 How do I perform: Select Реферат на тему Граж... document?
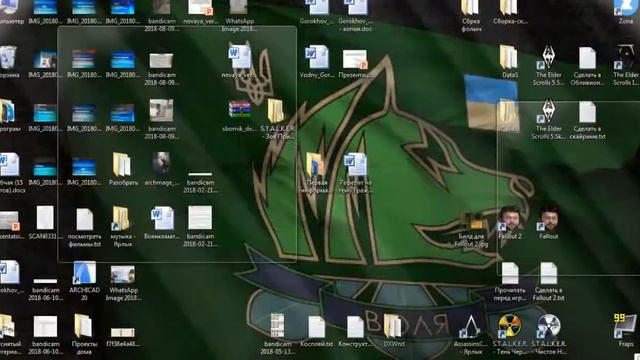tap(355, 173)
